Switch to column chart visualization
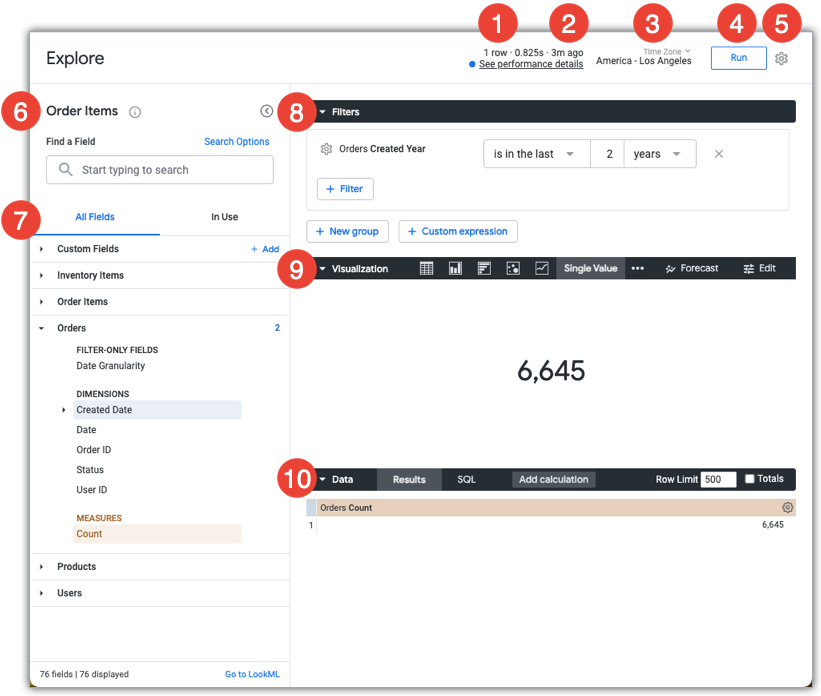Image resolution: width=821 pixels, height=696 pixels. pyautogui.click(x=455, y=268)
